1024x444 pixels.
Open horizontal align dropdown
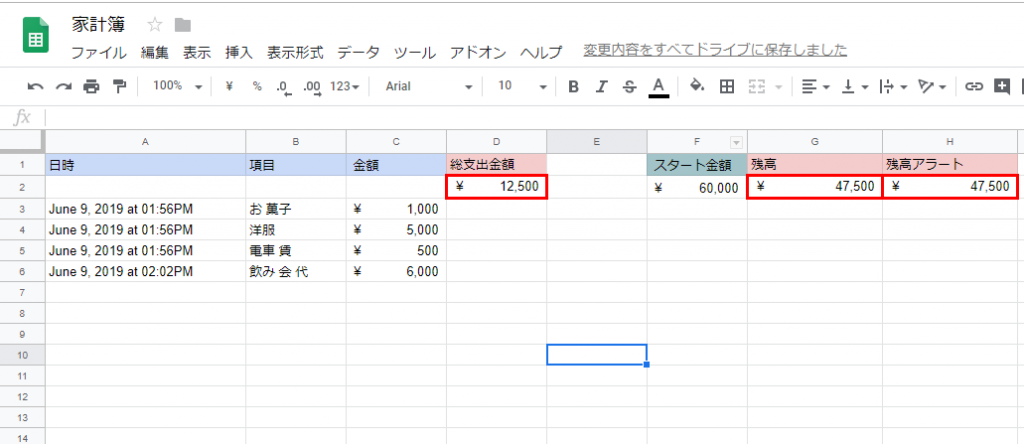[816, 86]
